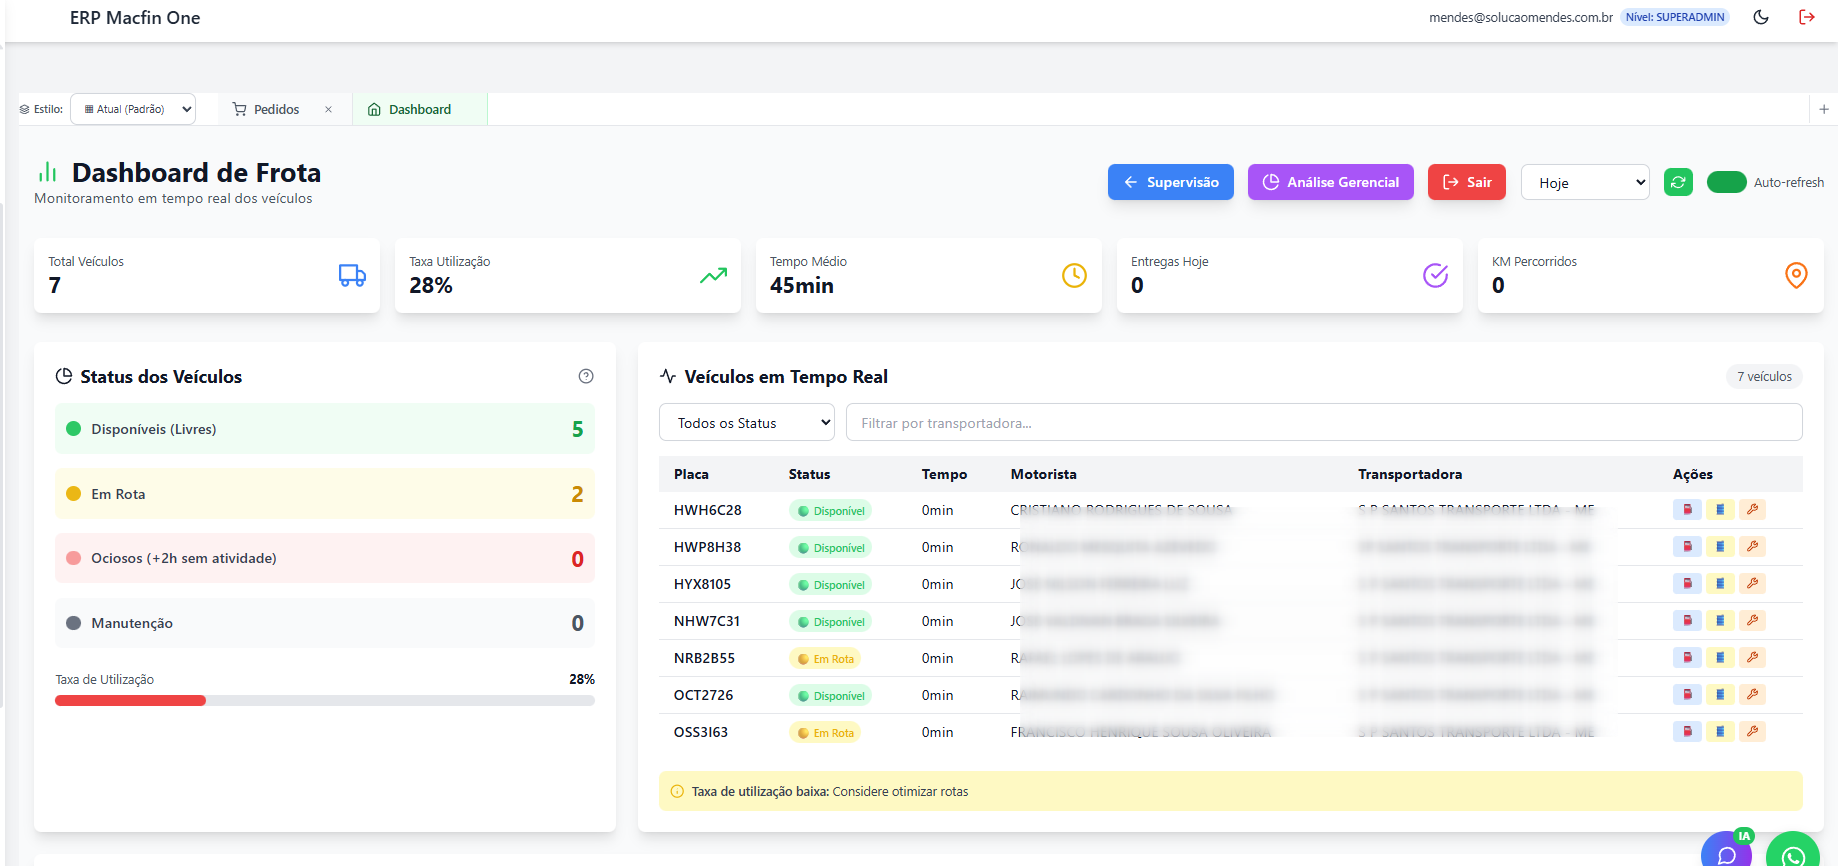Open maintenance wrench action for HWP8H38
The image size is (1838, 866).
(x=1752, y=547)
